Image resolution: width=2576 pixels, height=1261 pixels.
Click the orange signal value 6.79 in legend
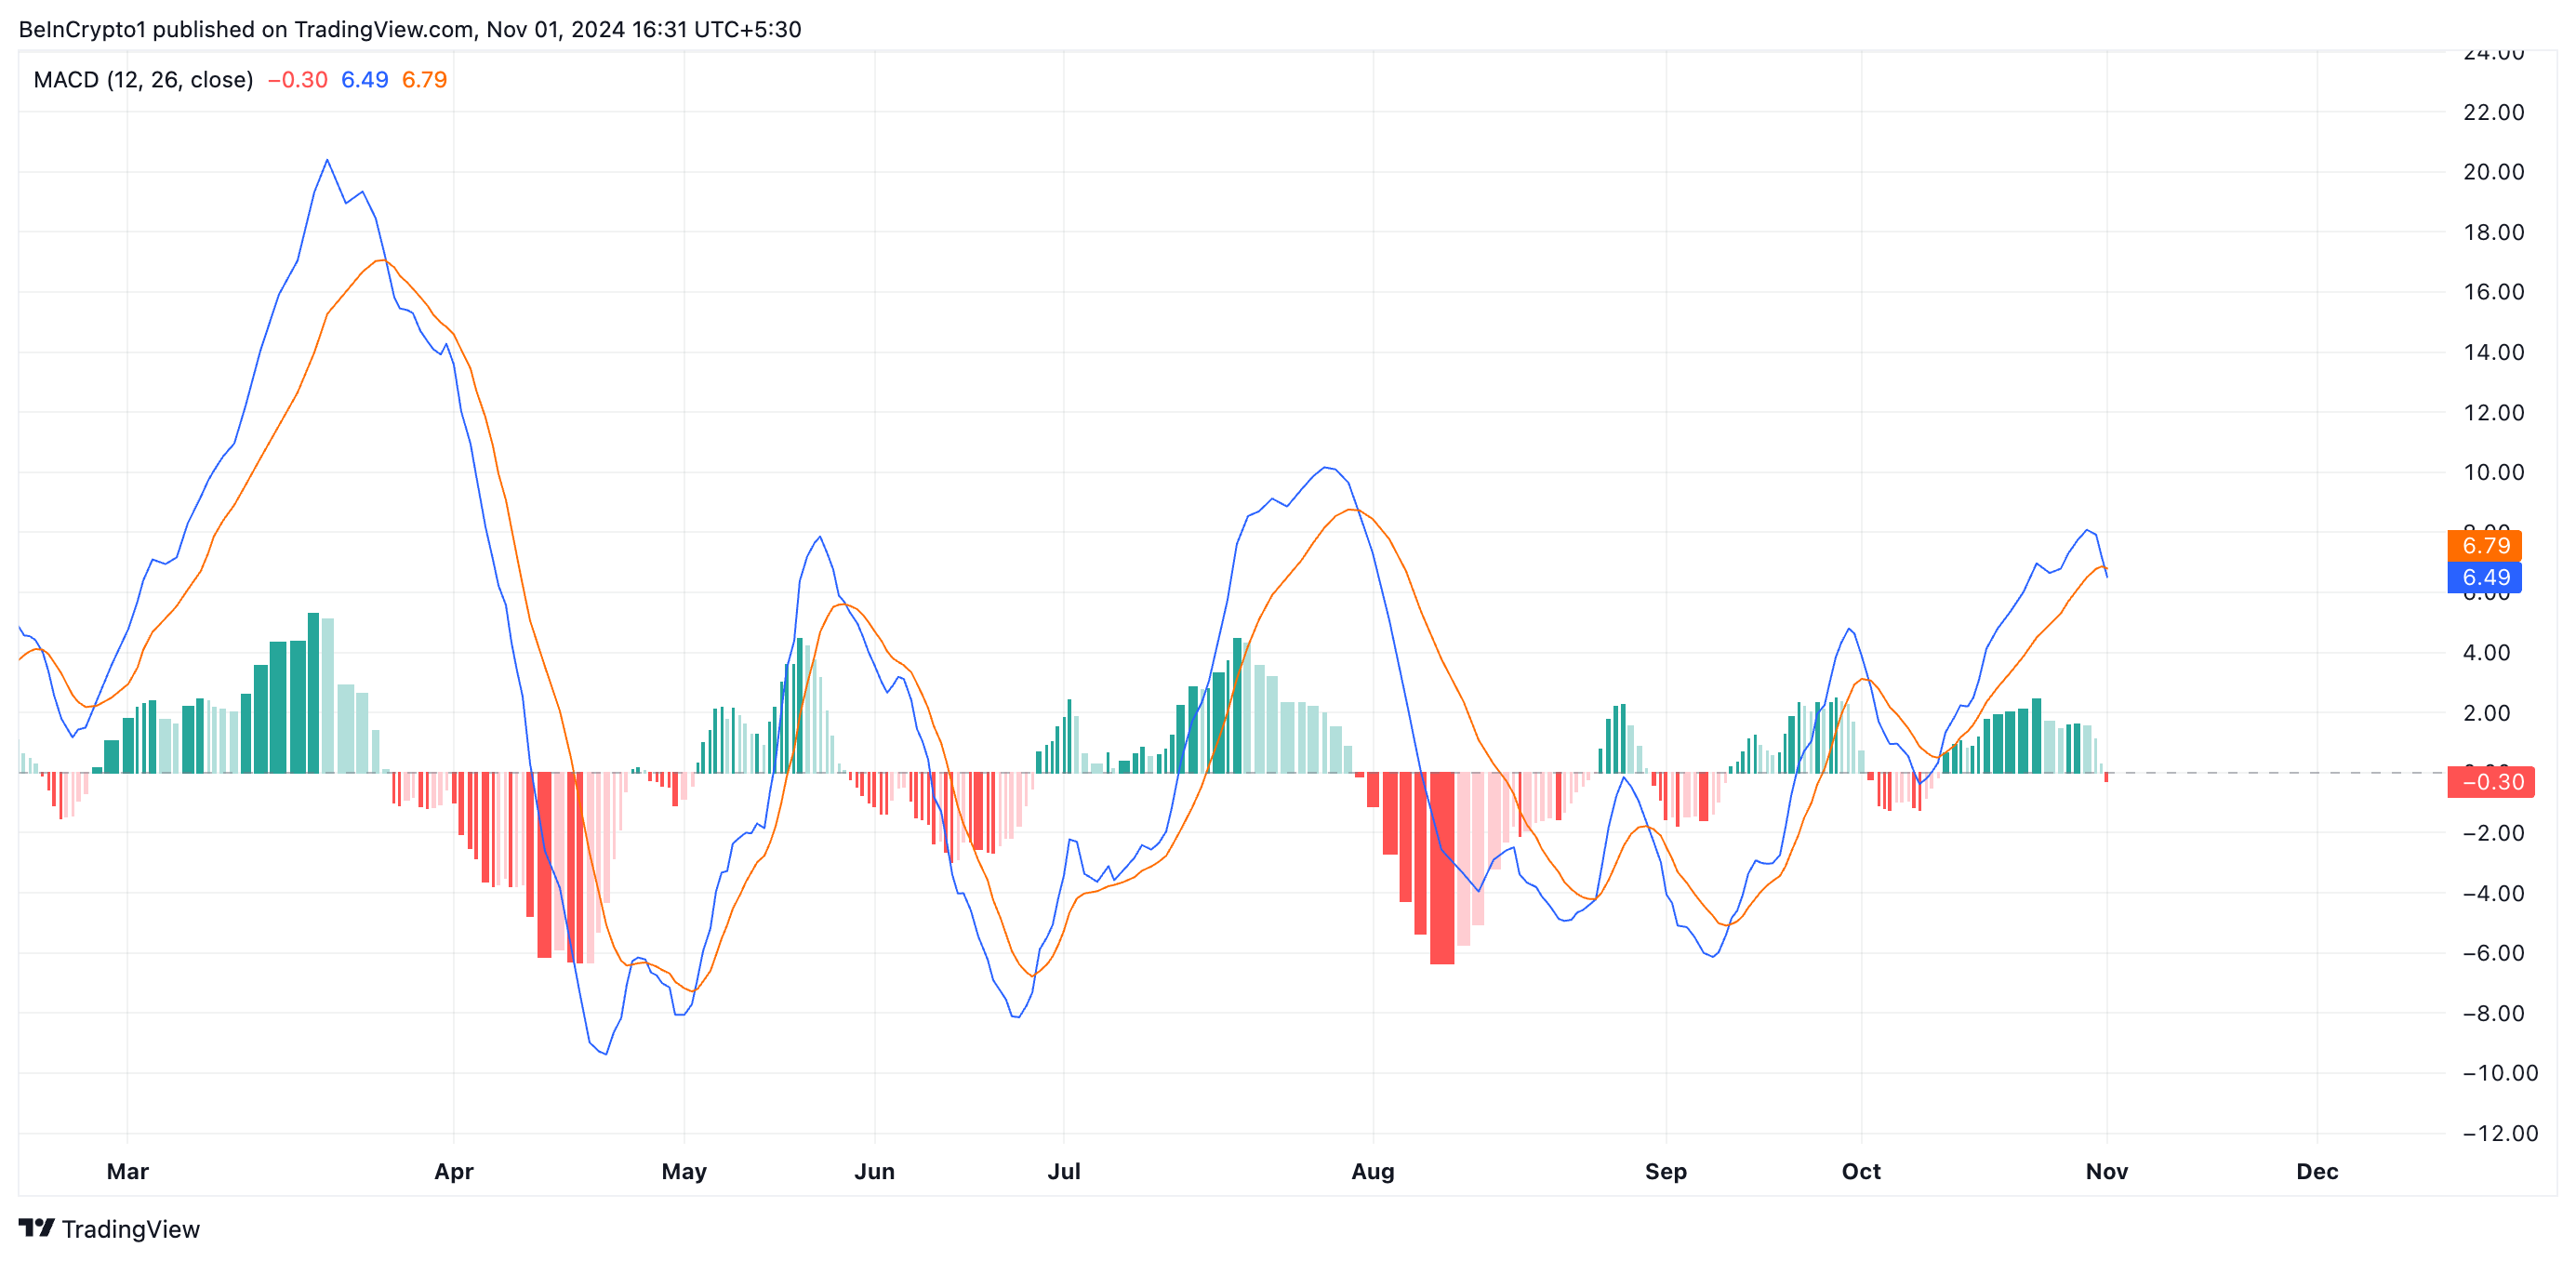(424, 80)
